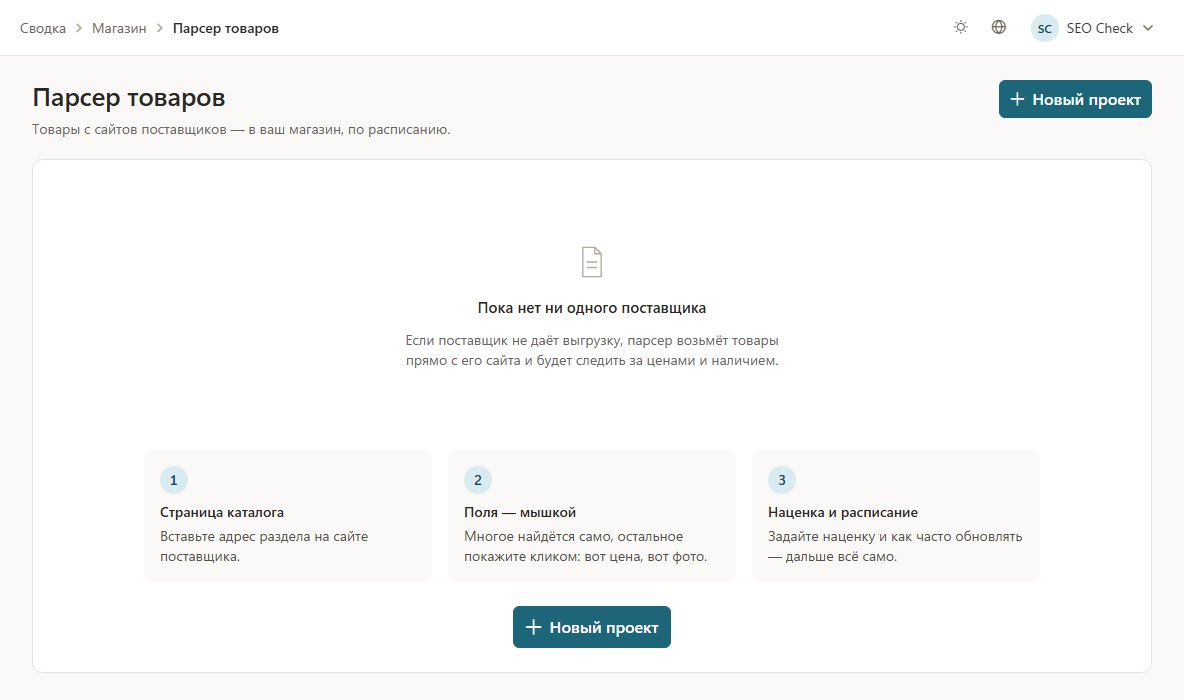Image resolution: width=1184 pixels, height=700 pixels.
Task: Open the language globe icon
Action: tap(999, 27)
